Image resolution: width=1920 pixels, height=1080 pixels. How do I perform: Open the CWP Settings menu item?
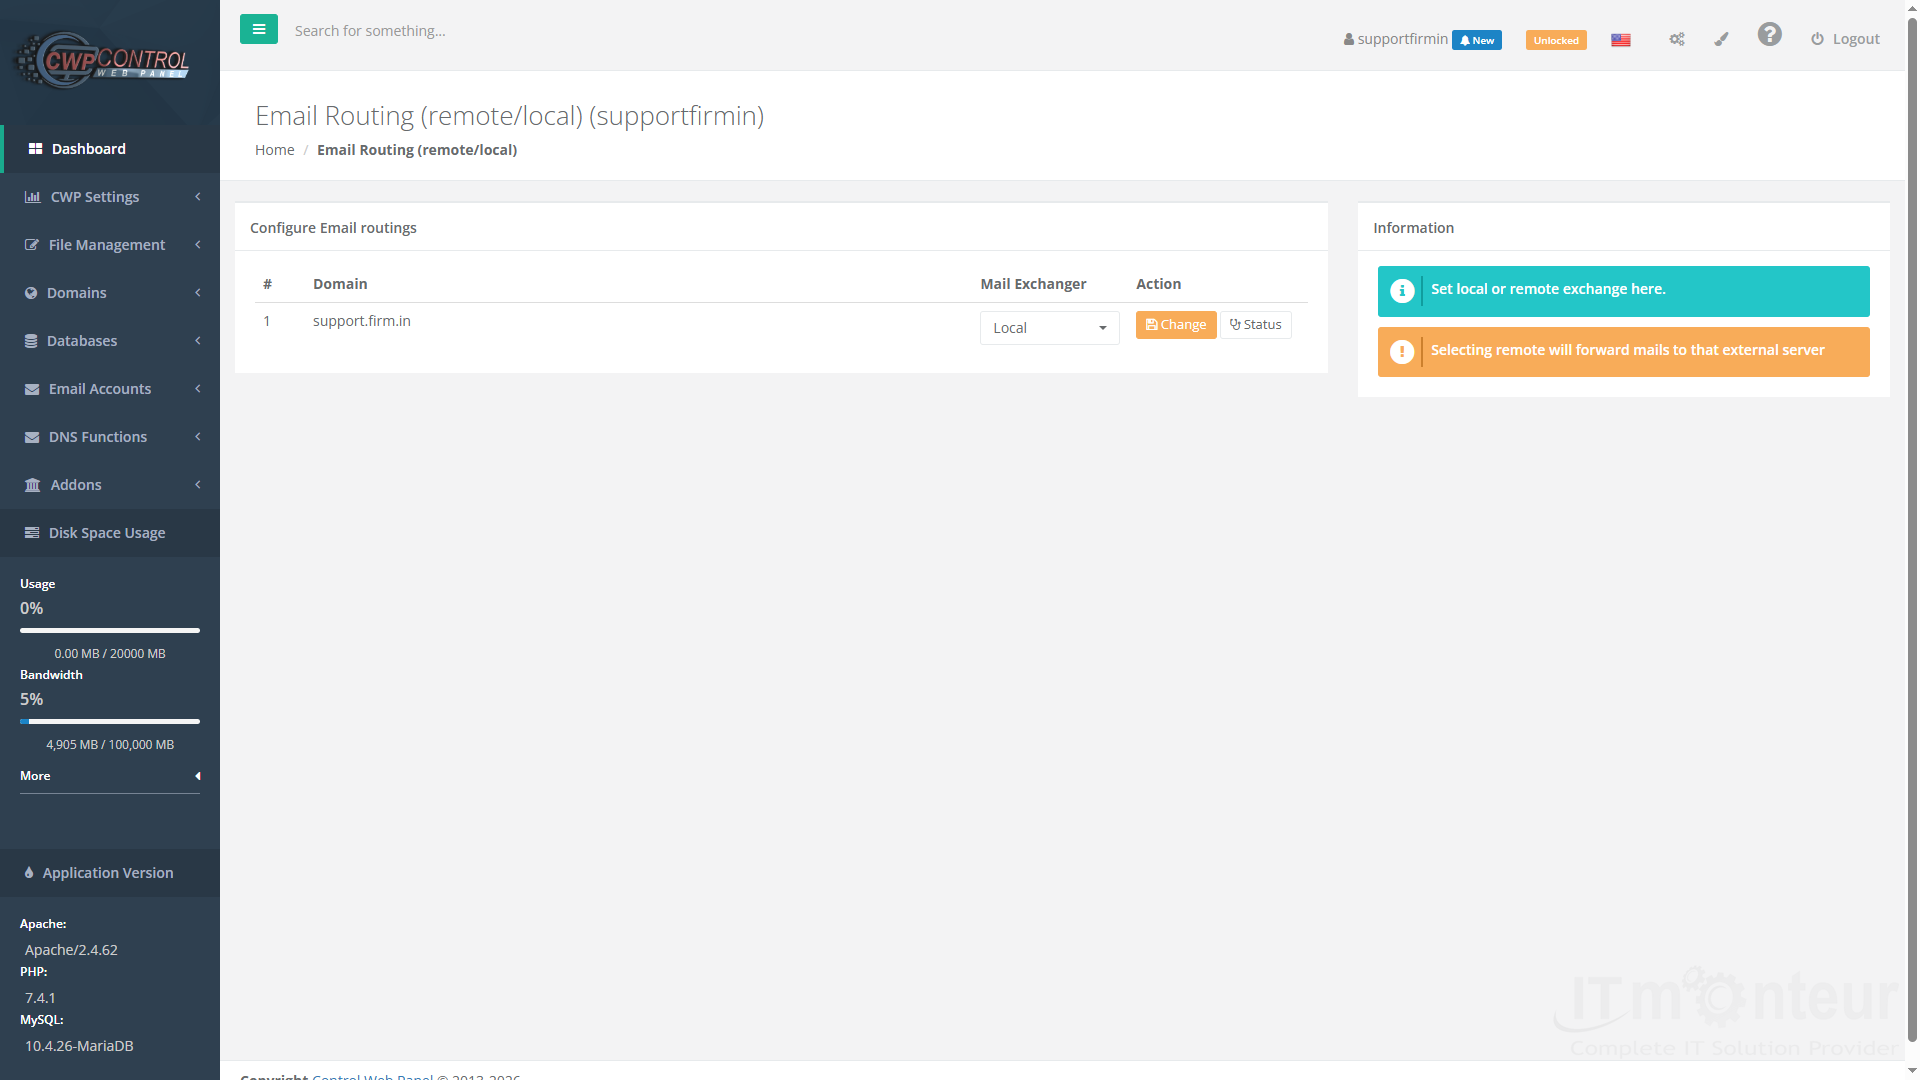click(110, 197)
